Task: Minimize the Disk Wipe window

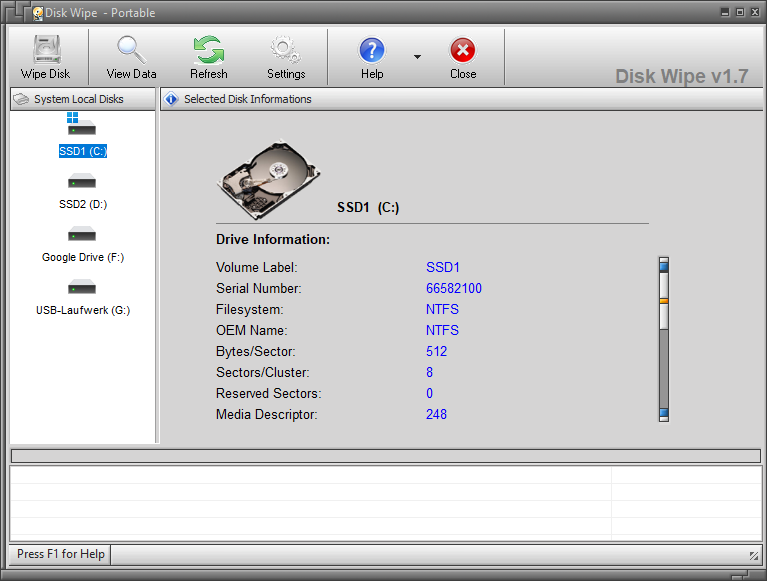Action: [725, 12]
